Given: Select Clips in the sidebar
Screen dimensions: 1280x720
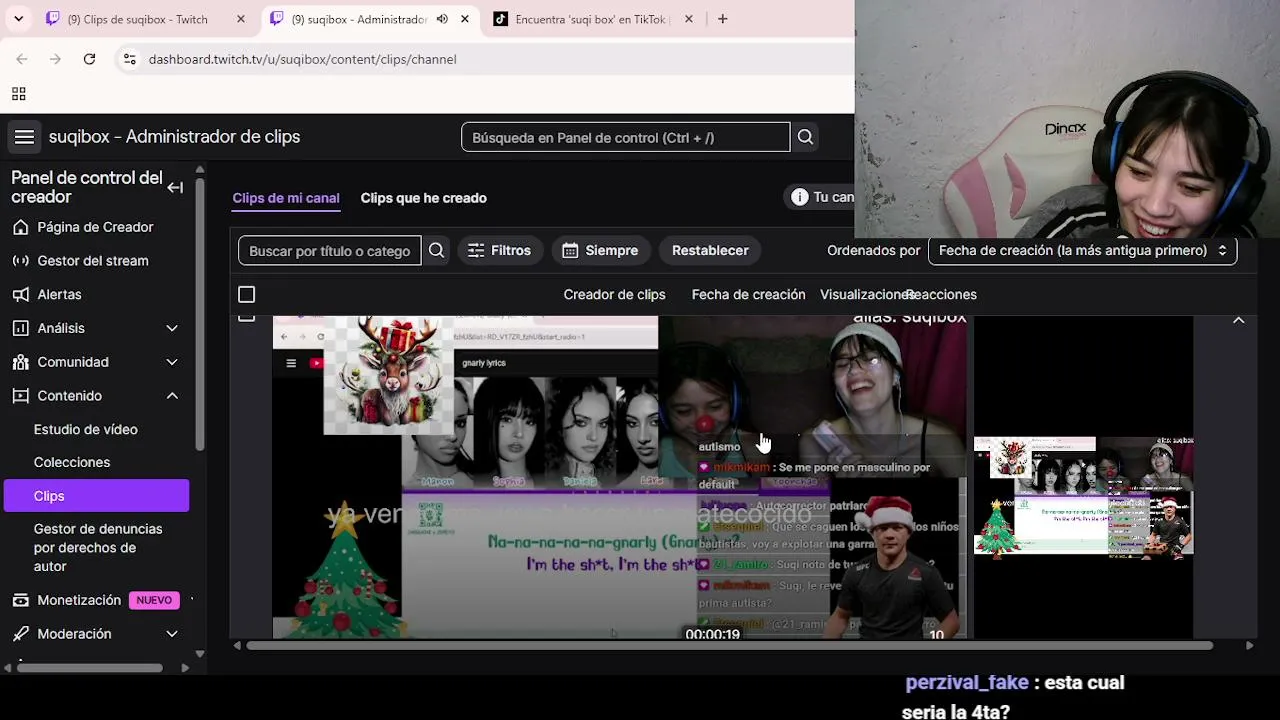Looking at the screenshot, I should tap(96, 496).
